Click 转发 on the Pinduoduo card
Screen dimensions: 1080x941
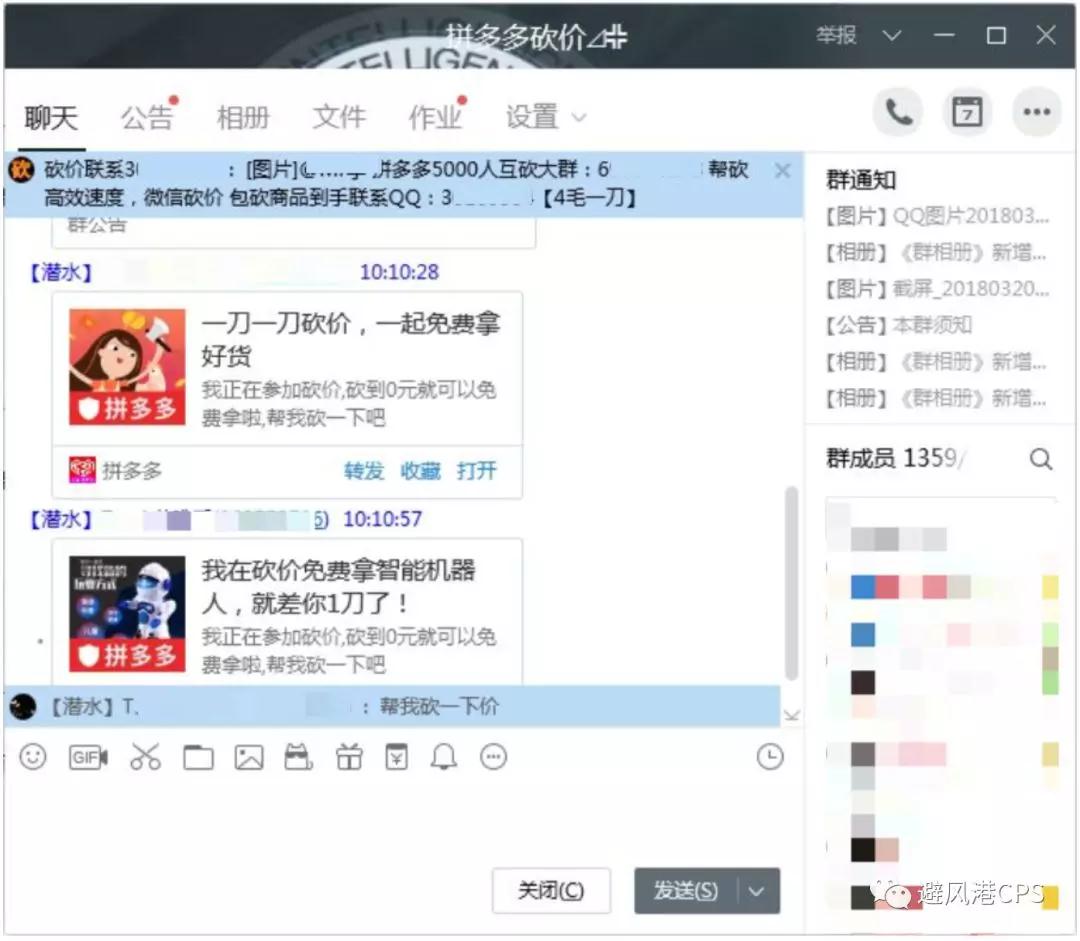[x=364, y=471]
